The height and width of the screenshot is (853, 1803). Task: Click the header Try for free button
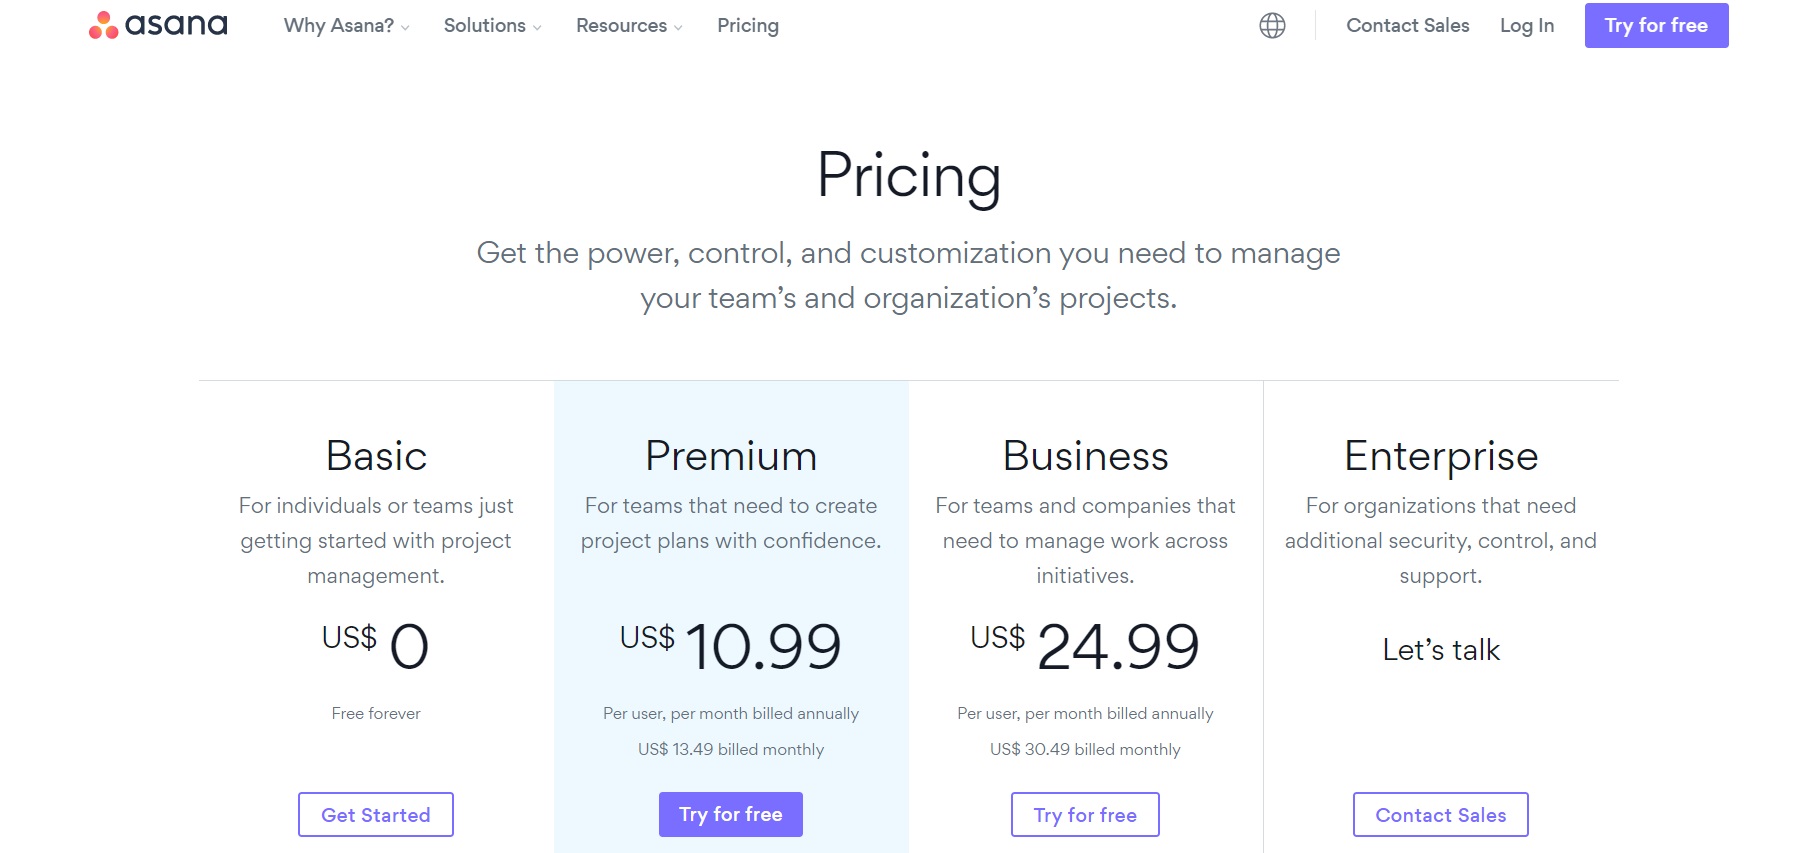(1656, 26)
